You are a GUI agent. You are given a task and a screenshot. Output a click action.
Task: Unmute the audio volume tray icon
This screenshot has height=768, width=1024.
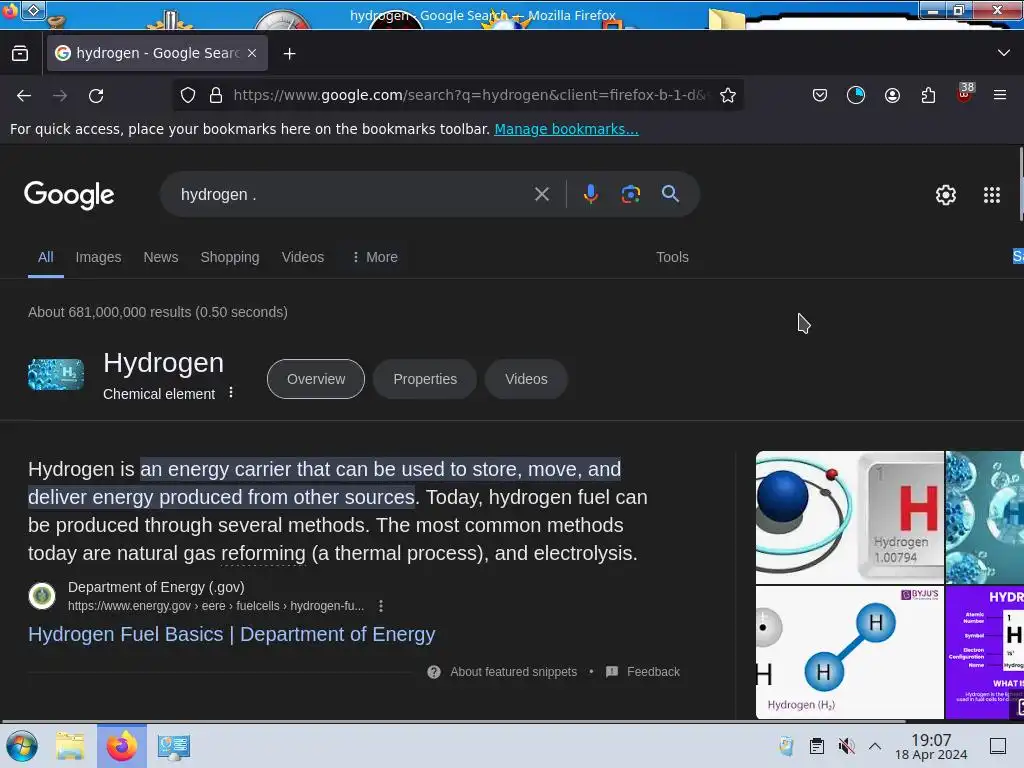coord(846,746)
